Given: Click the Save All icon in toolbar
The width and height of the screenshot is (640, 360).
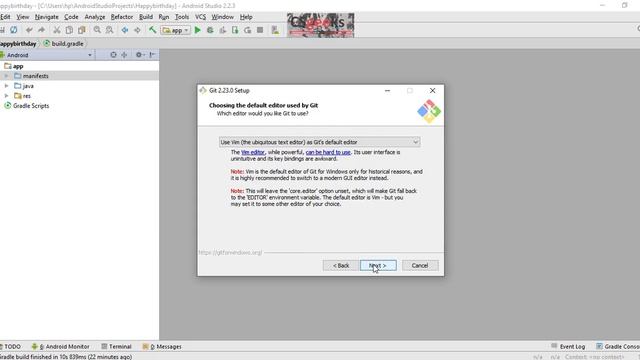Looking at the screenshot, I should (2, 30).
